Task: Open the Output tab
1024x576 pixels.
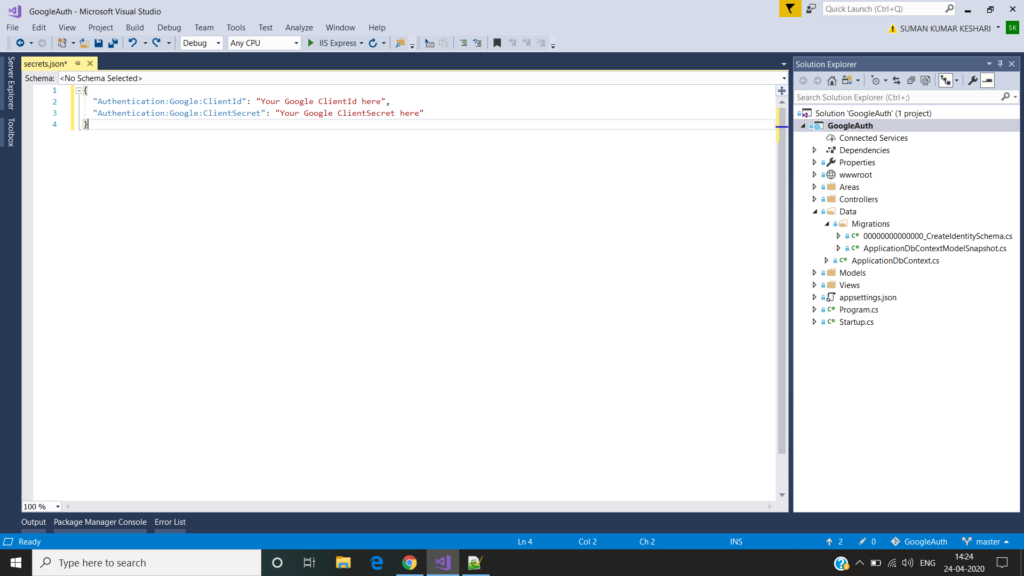Action: [x=33, y=522]
